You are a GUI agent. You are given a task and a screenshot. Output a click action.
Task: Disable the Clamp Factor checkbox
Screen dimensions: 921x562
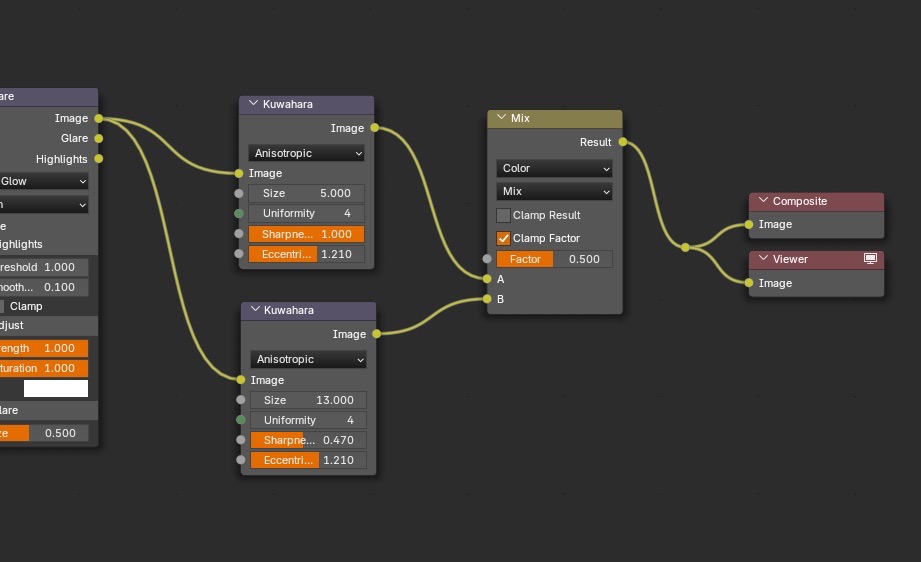click(503, 238)
